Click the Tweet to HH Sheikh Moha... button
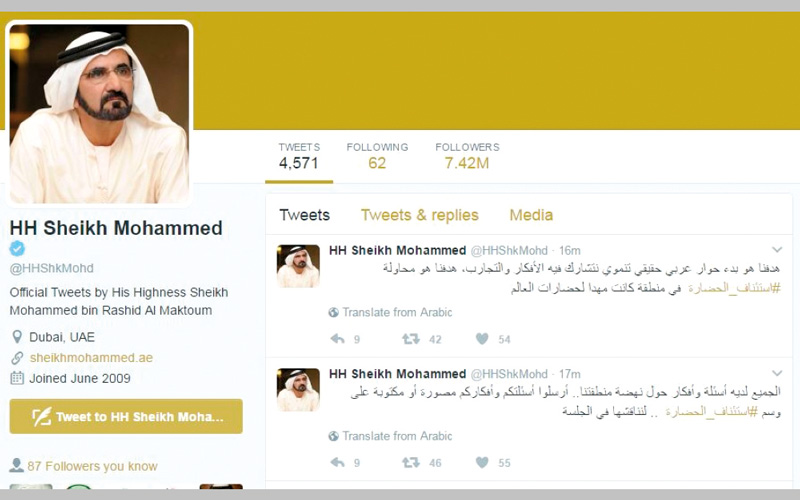The height and width of the screenshot is (500, 800). click(126, 416)
